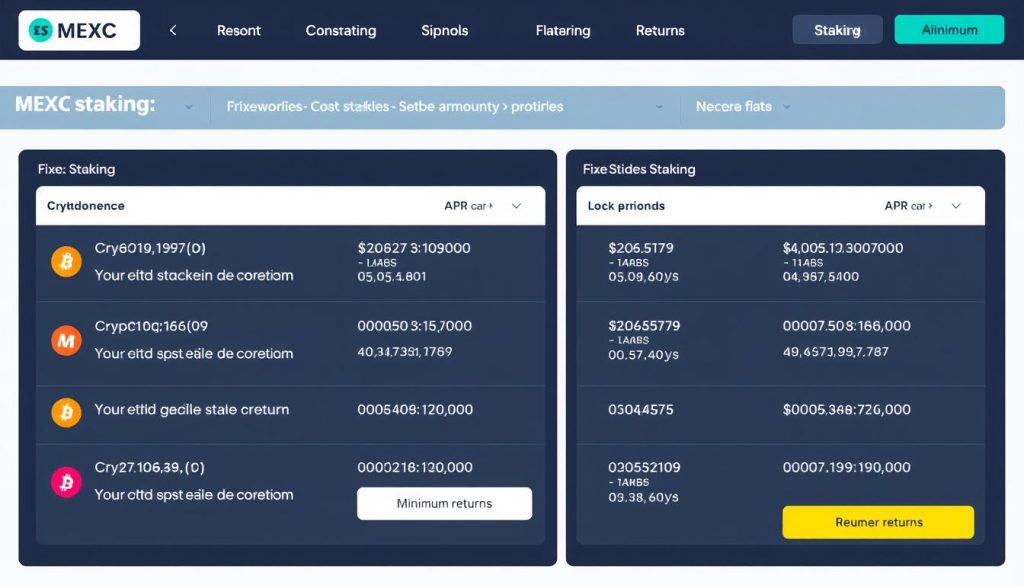Click the chevron beside Necere flats
1024x585 pixels.
point(788,107)
